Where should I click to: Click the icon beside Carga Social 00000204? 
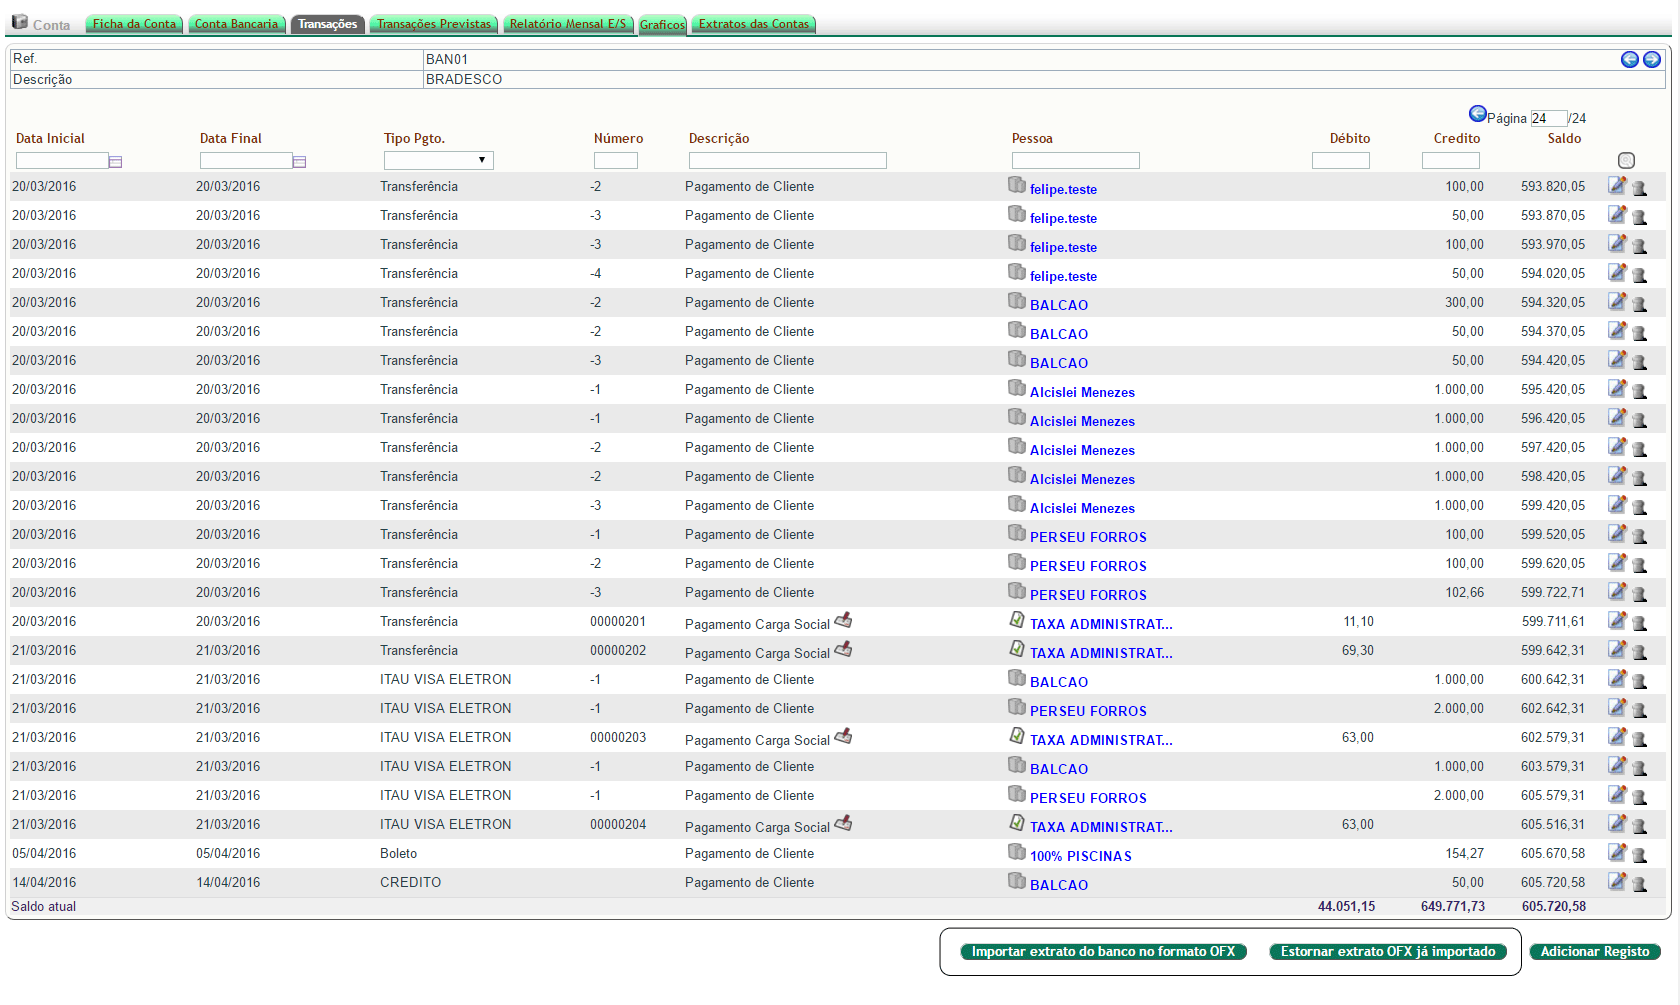(843, 823)
